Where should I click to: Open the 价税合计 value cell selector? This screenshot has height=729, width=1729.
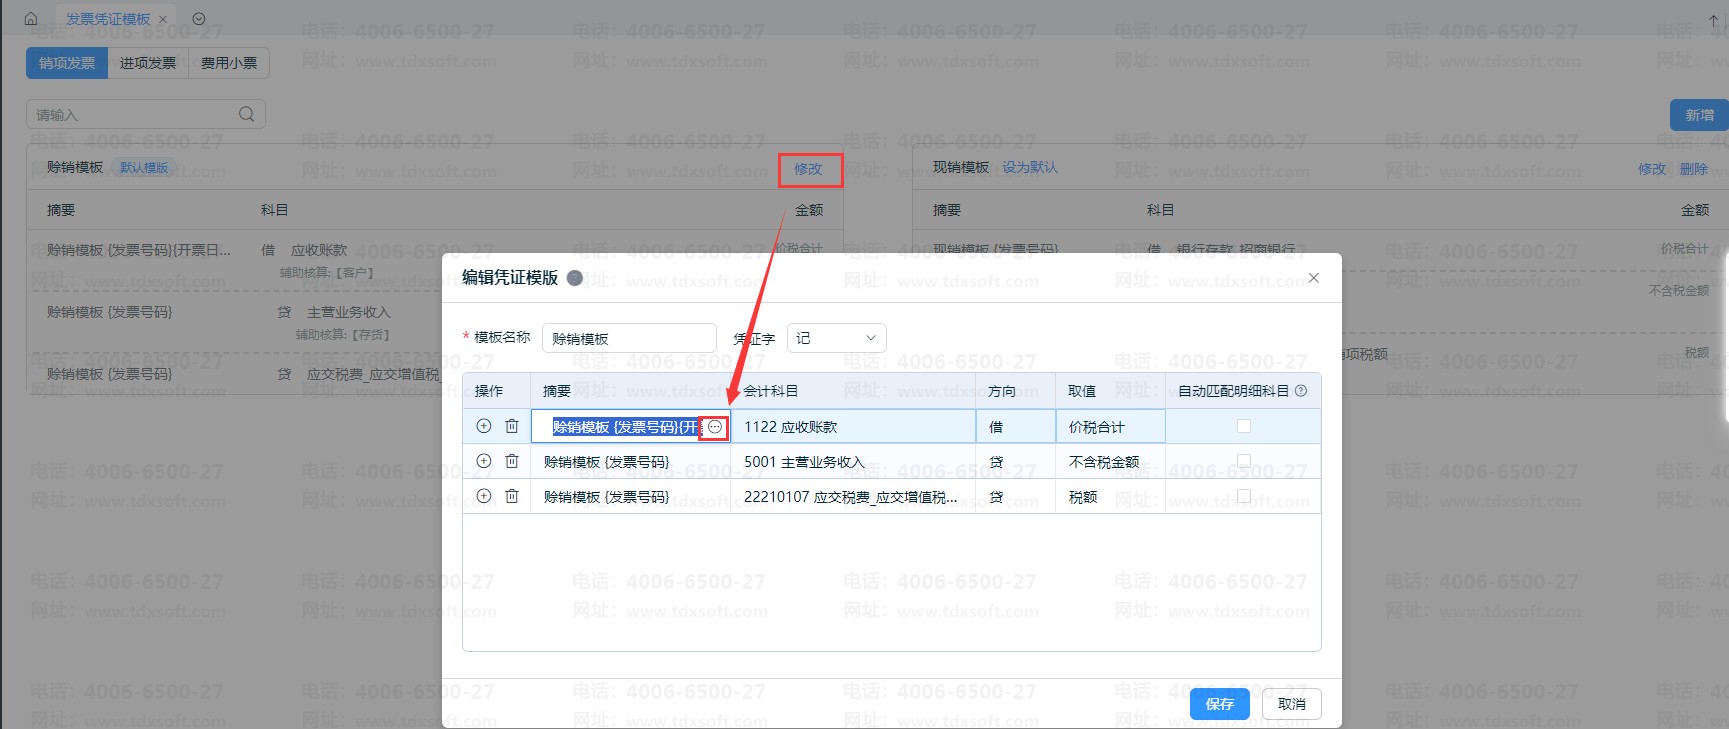pos(1109,427)
